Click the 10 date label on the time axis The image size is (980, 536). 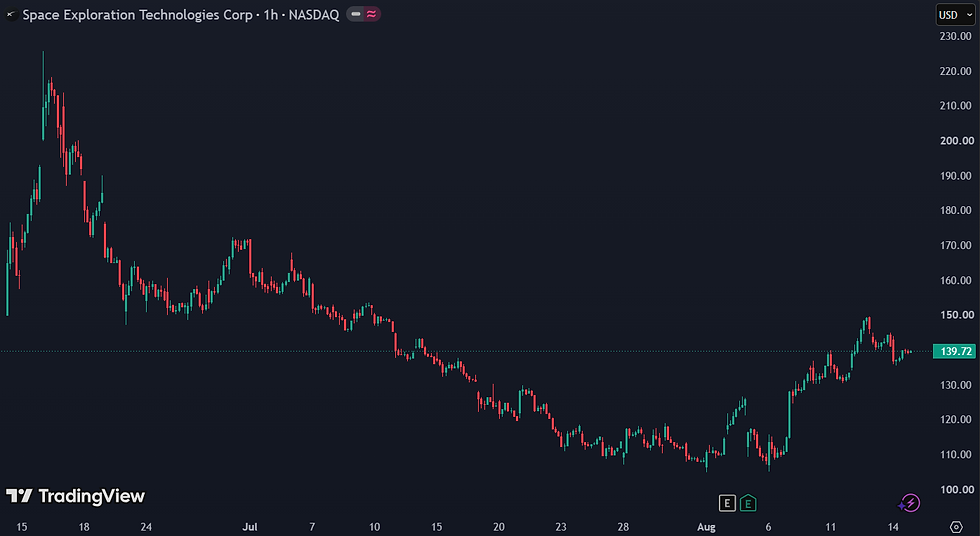(374, 527)
